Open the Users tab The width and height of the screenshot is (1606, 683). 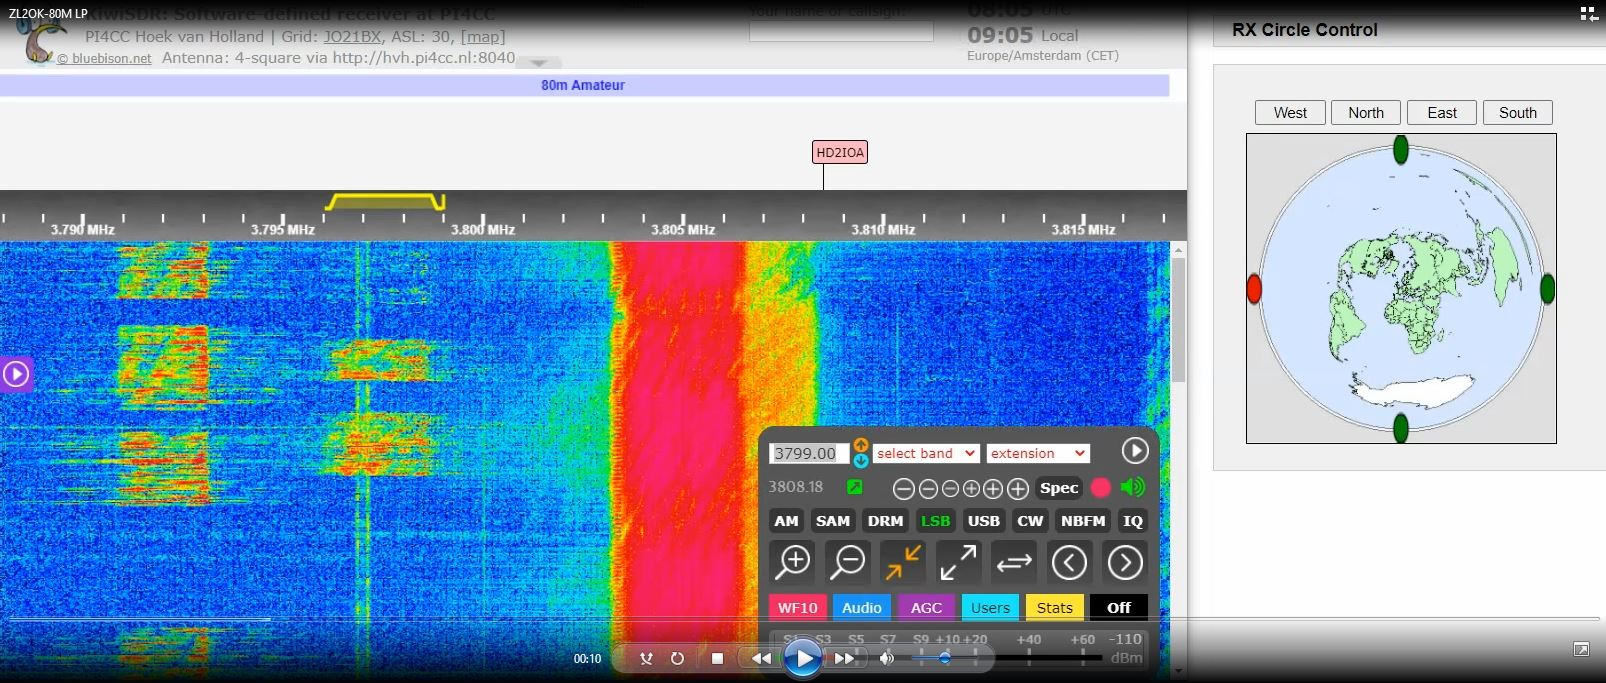(x=990, y=607)
